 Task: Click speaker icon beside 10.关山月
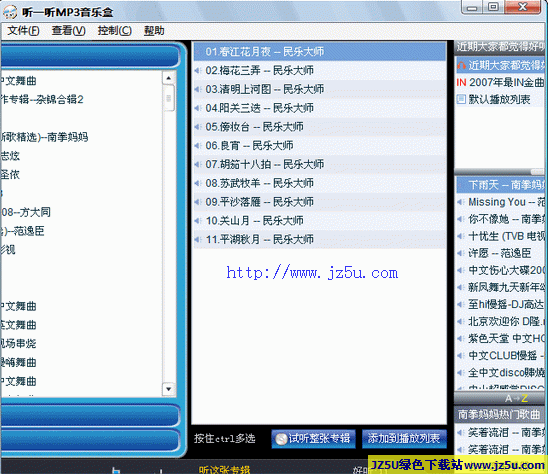tap(198, 221)
